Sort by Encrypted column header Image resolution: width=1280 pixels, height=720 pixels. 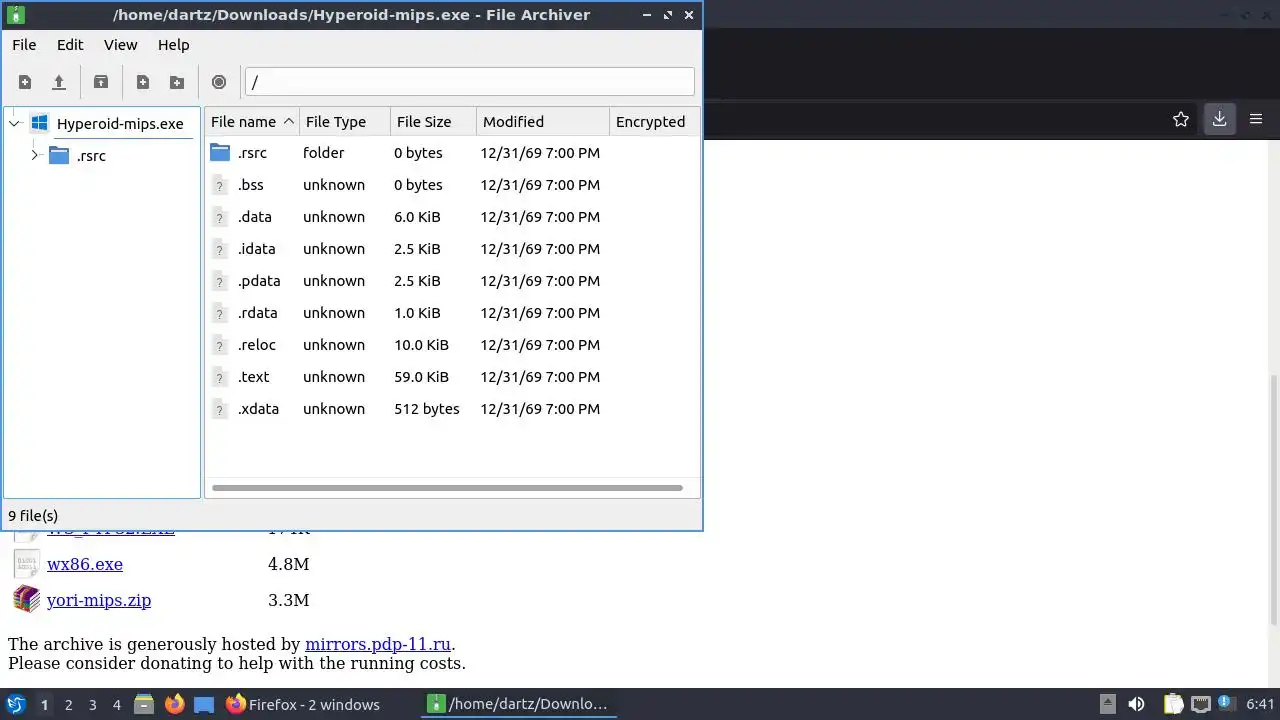tap(654, 121)
